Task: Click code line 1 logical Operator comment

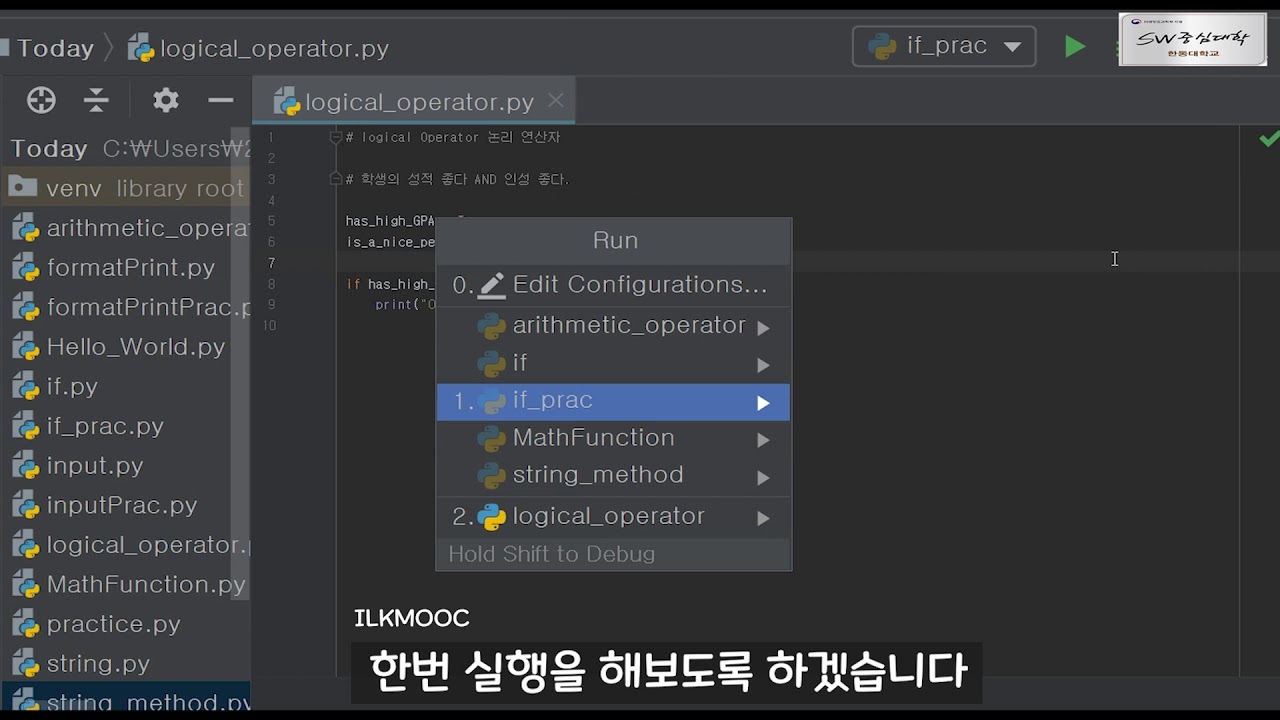Action: tap(453, 137)
